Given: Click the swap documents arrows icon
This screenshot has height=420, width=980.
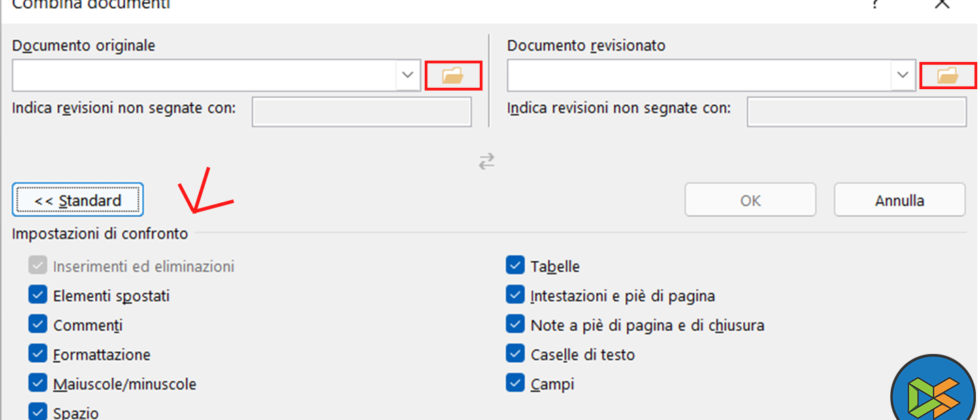Looking at the screenshot, I should coord(487,161).
